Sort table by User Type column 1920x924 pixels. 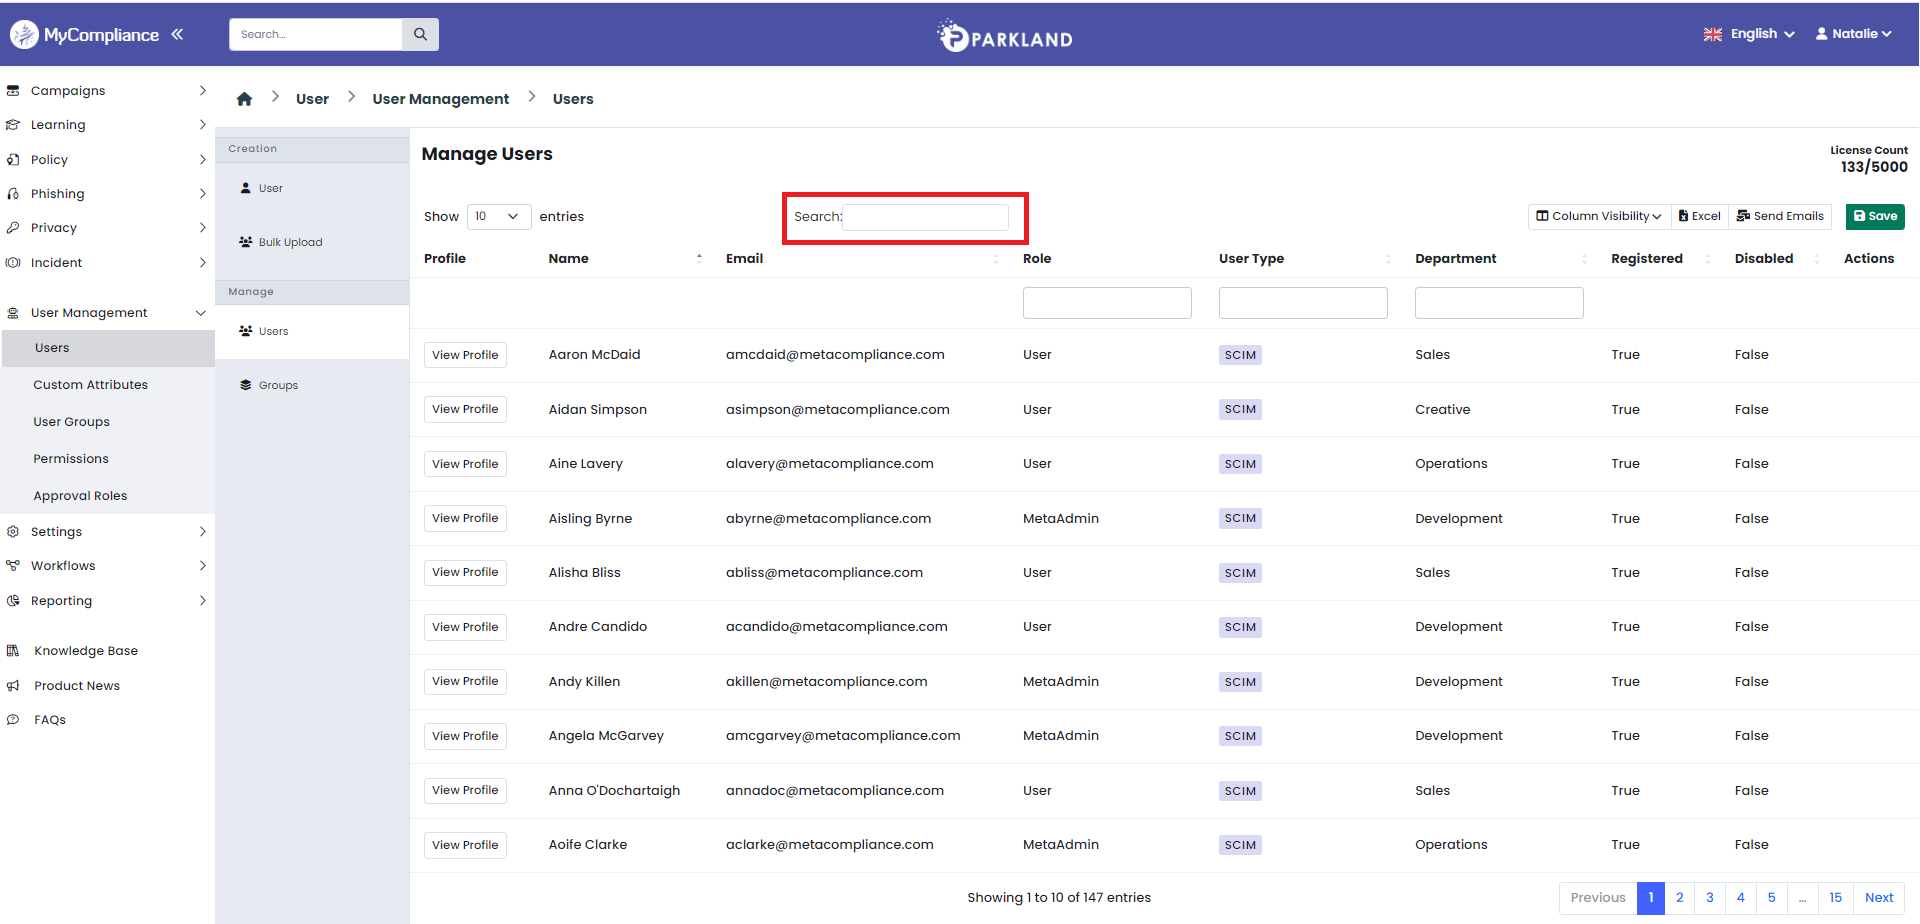[1305, 259]
